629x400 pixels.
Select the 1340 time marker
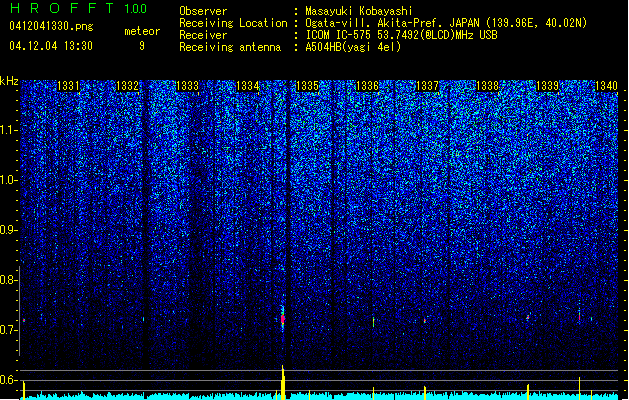coord(606,86)
